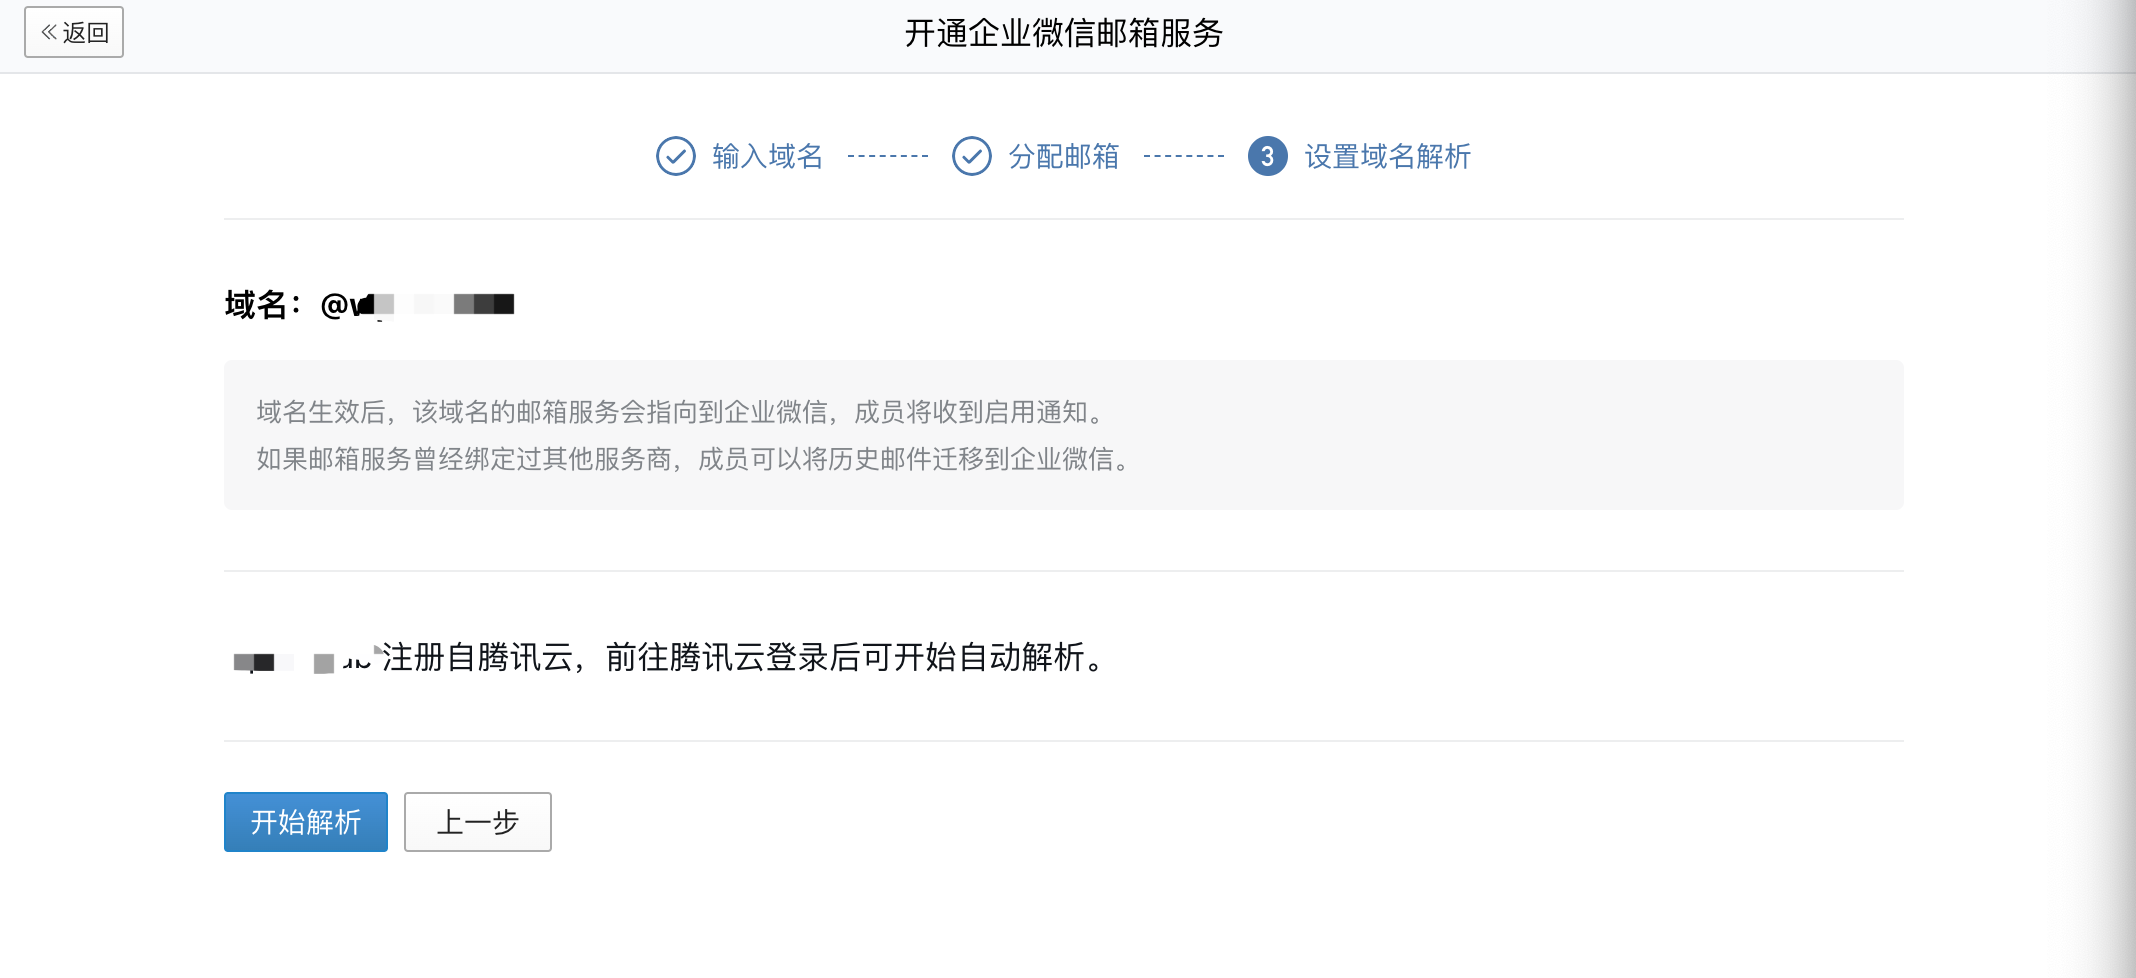Image resolution: width=2136 pixels, height=978 pixels.
Task: Select the 输入域名 step label
Action: 768,156
